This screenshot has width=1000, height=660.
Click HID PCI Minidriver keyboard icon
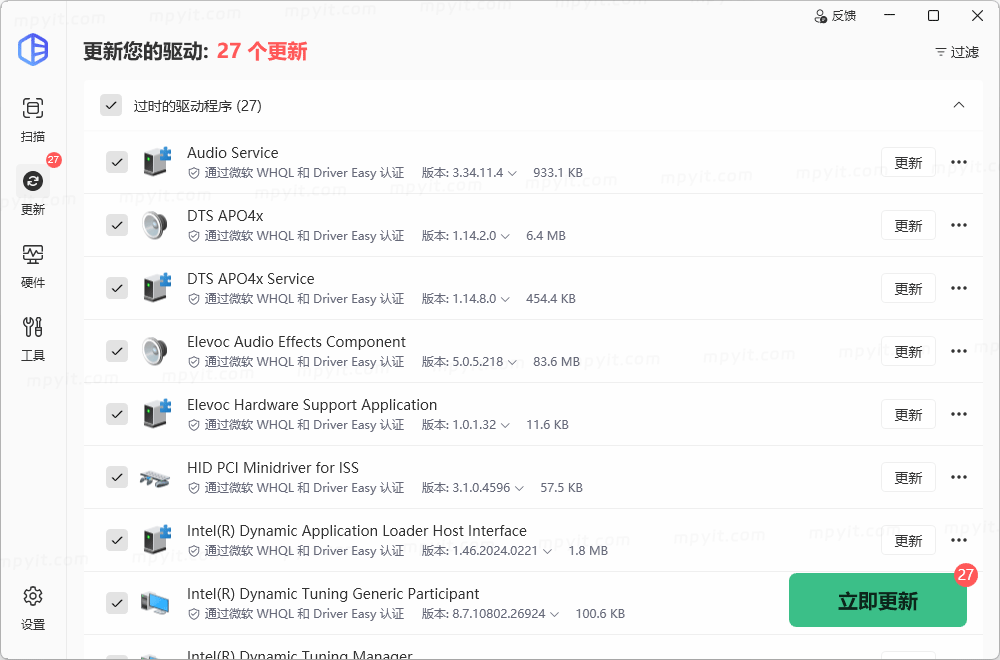(155, 478)
